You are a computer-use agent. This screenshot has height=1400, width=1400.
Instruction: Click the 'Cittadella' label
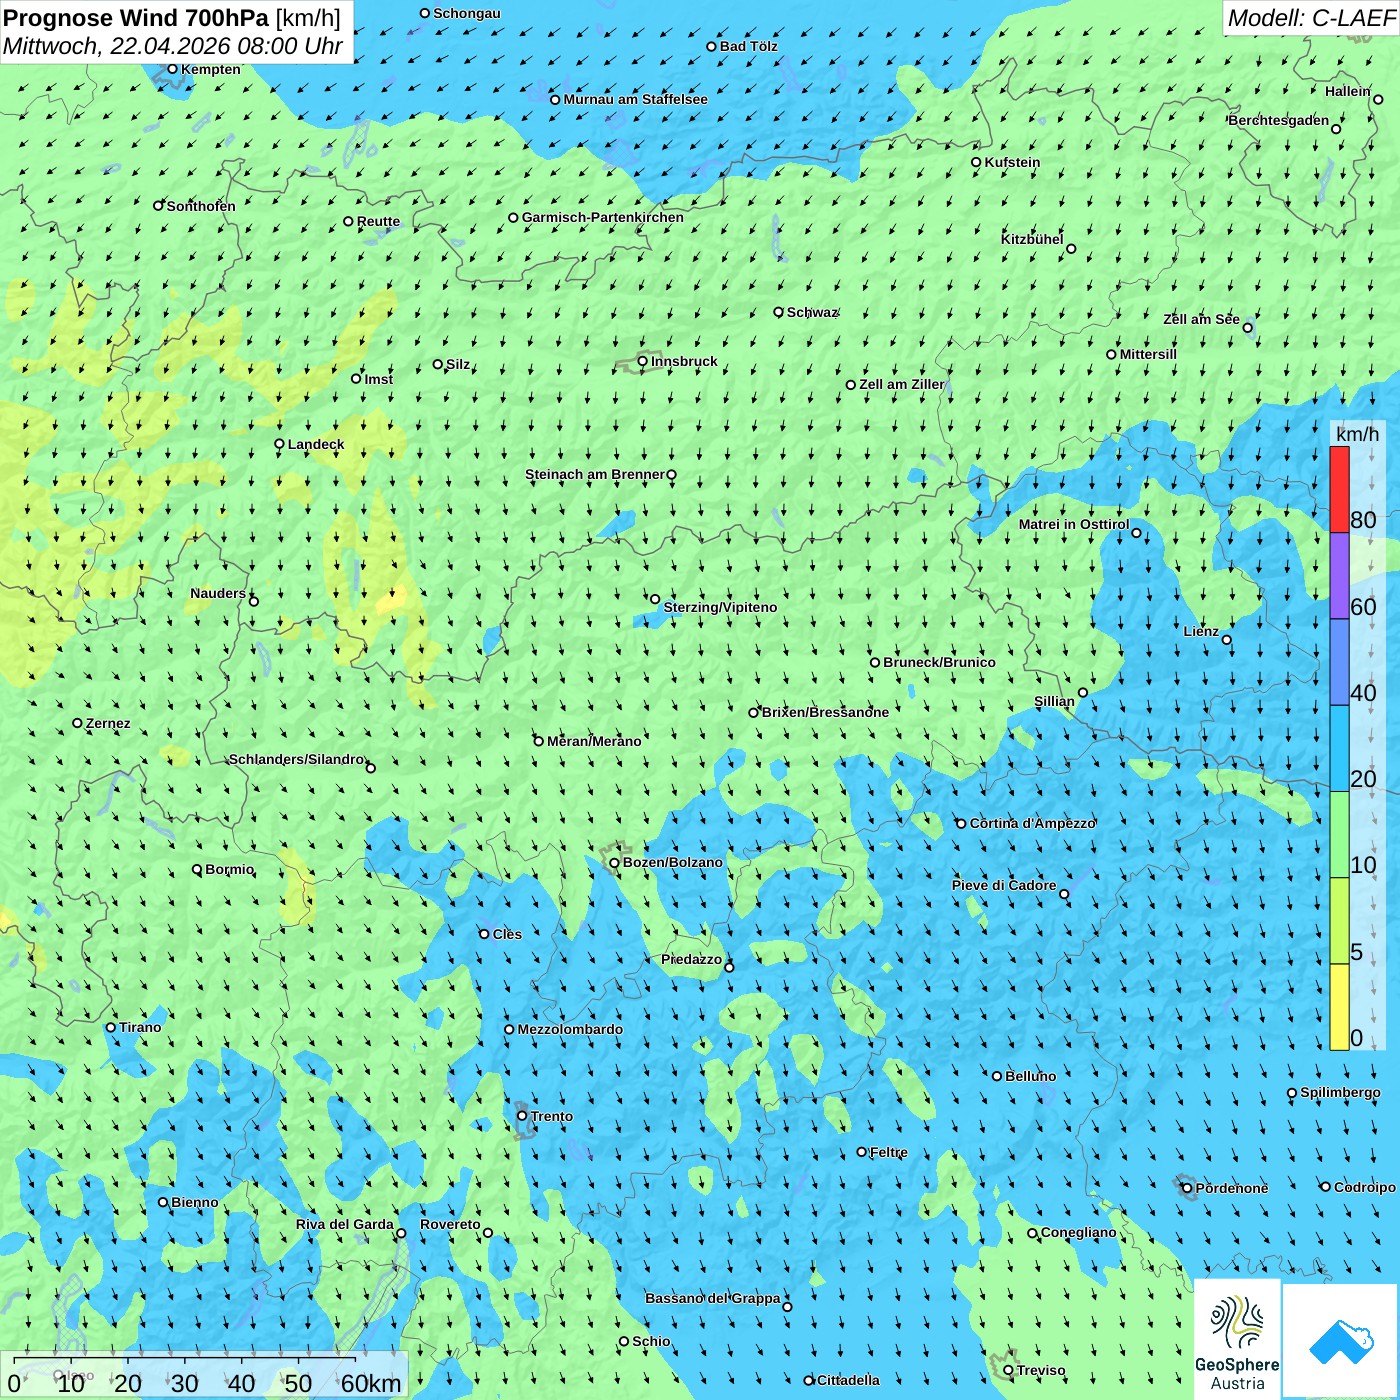point(848,1380)
